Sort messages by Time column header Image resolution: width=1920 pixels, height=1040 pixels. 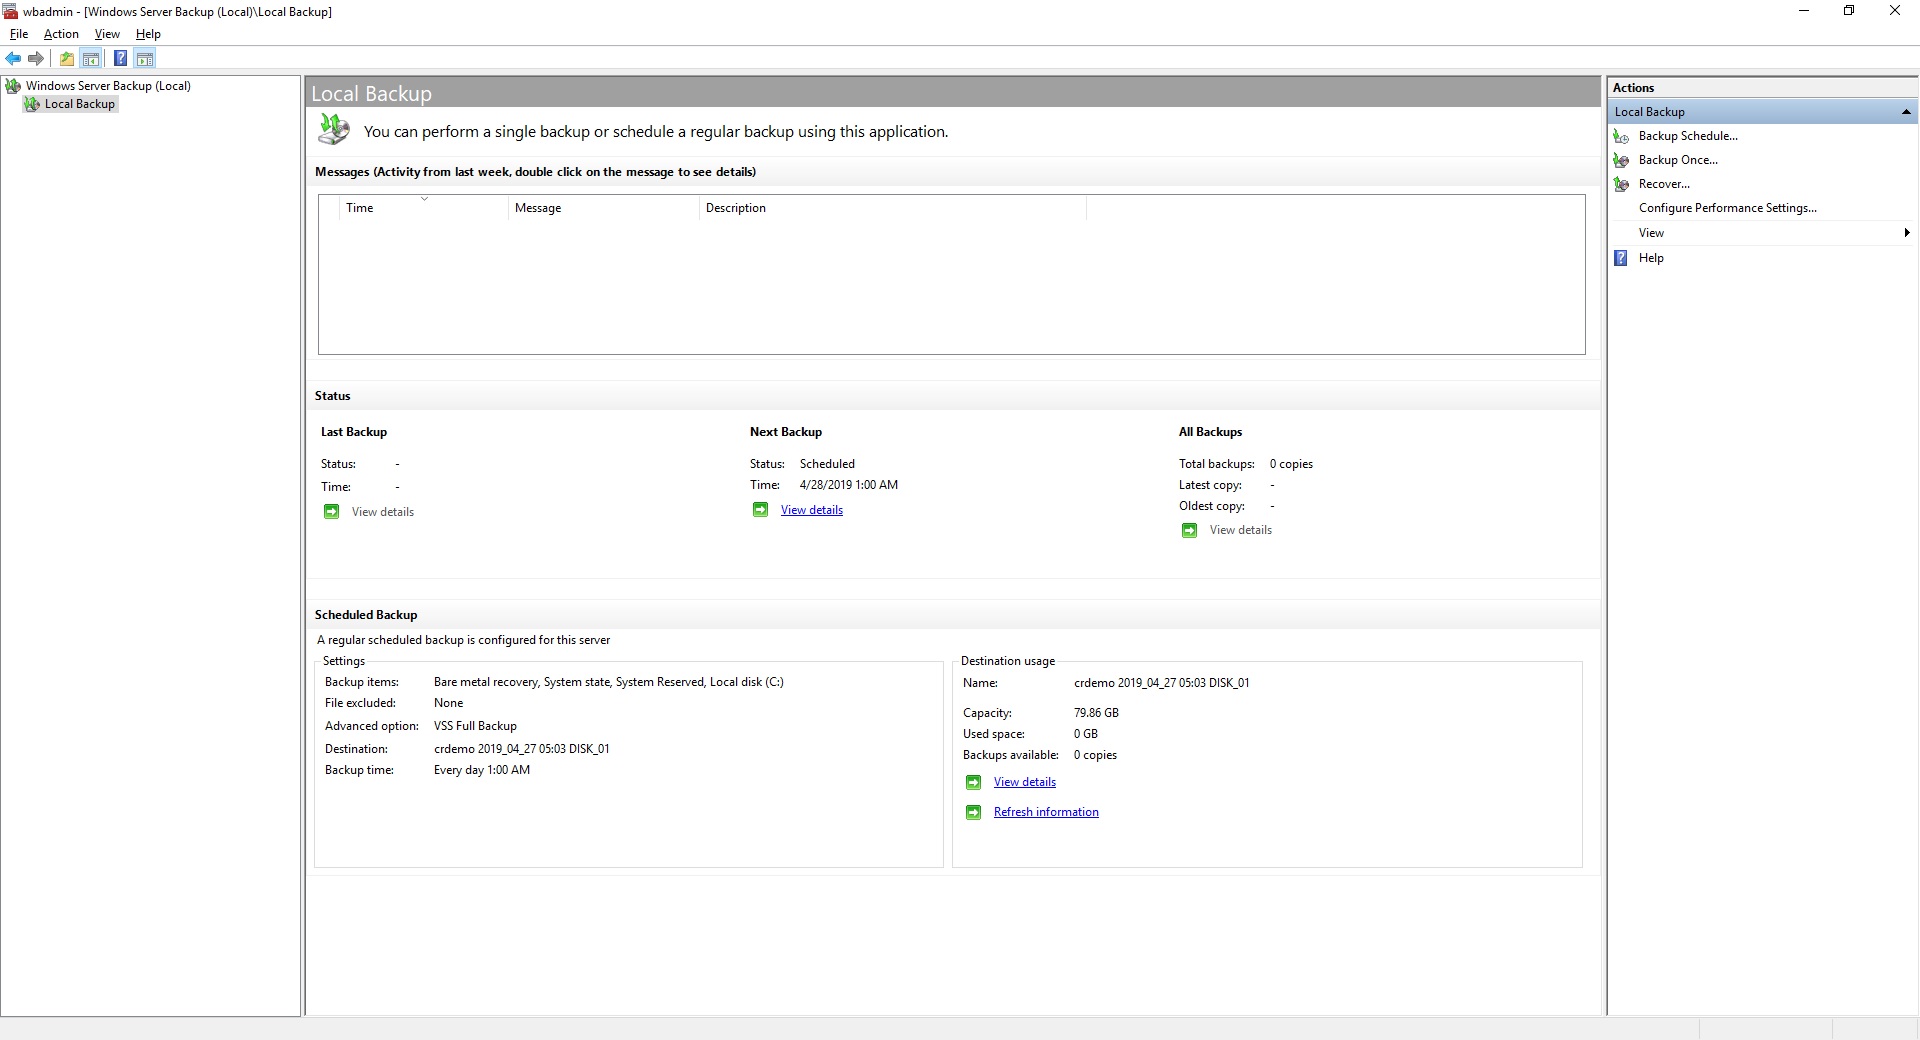click(424, 208)
